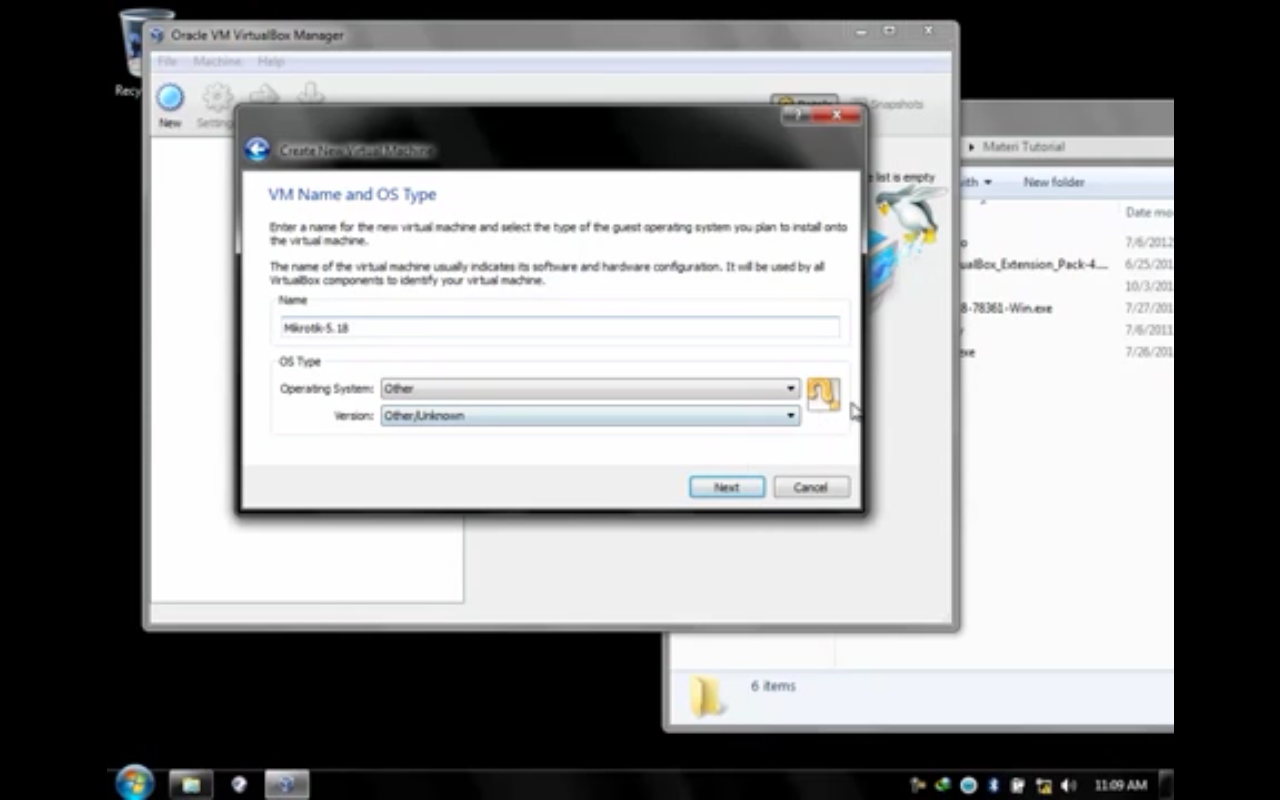Open the Operating System dropdown
Image resolution: width=1280 pixels, height=800 pixels.
590,388
